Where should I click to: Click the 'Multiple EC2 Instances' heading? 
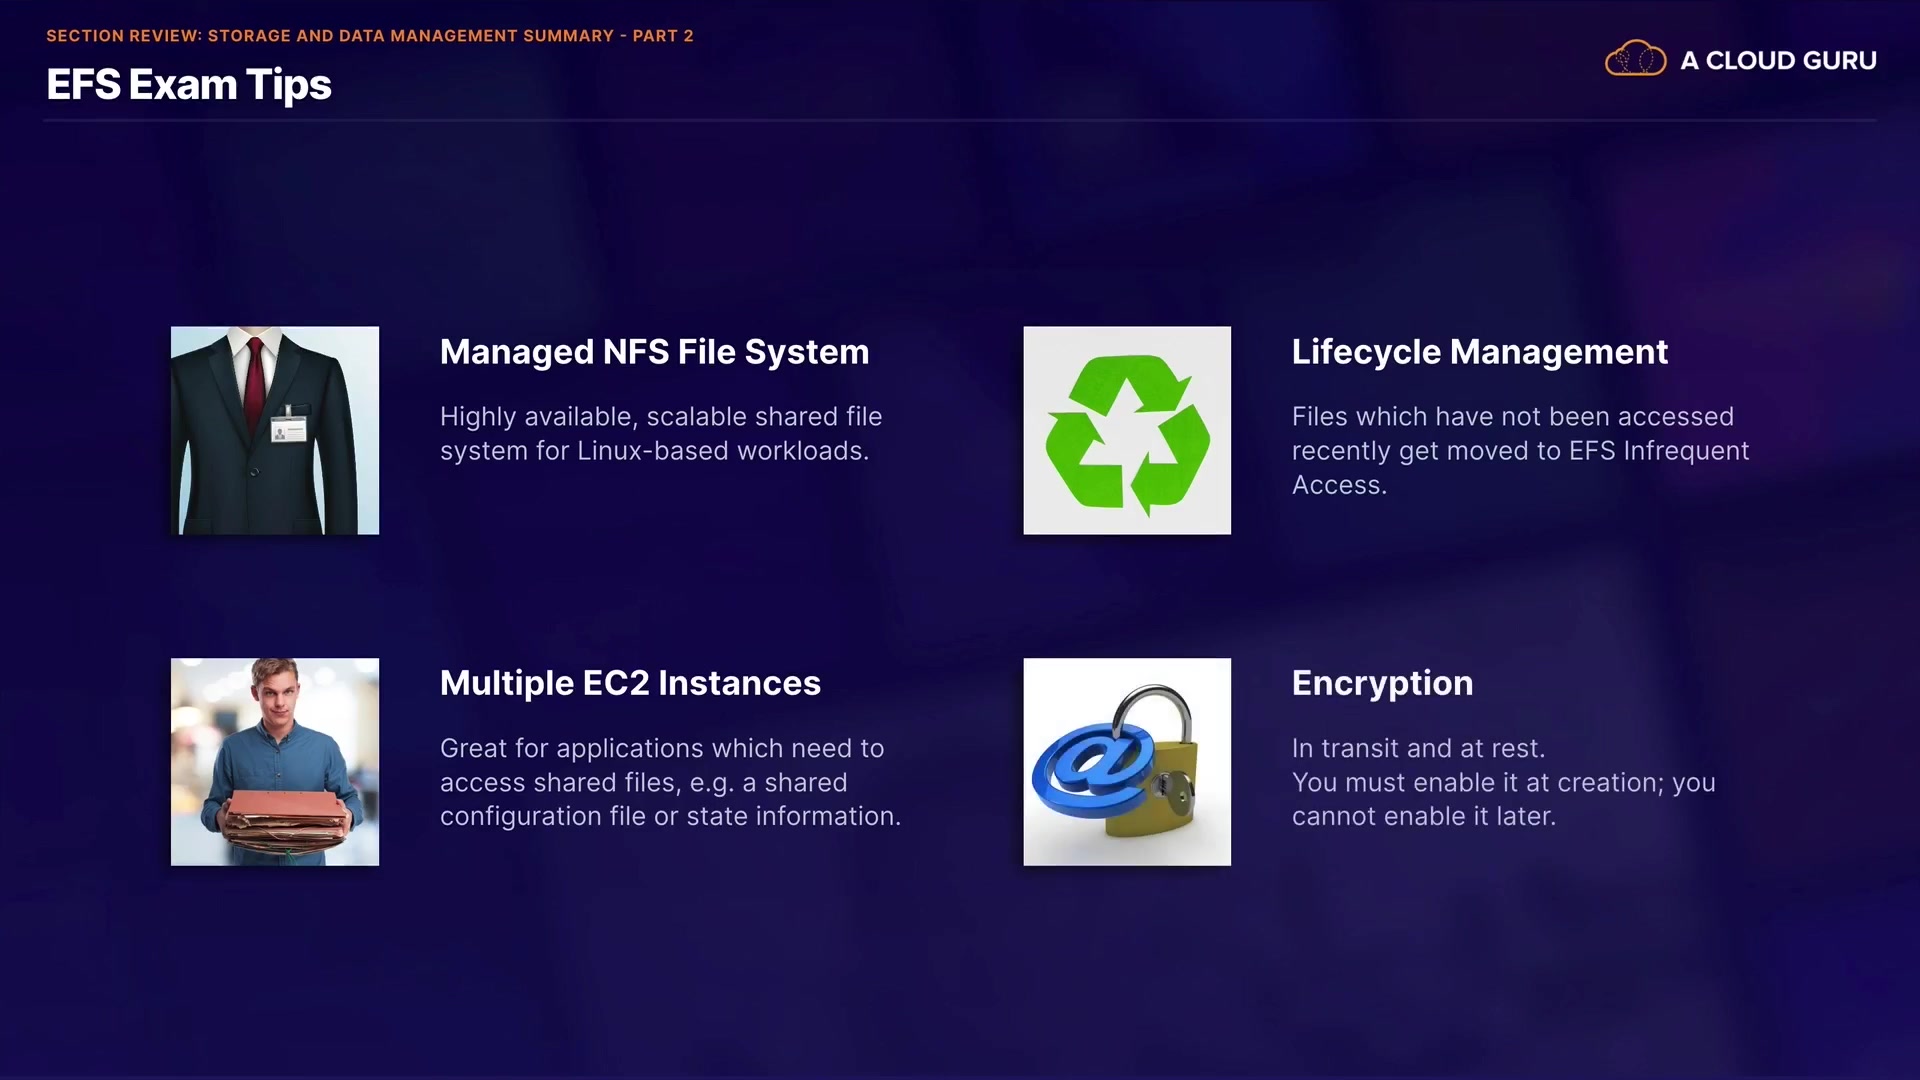(x=630, y=683)
